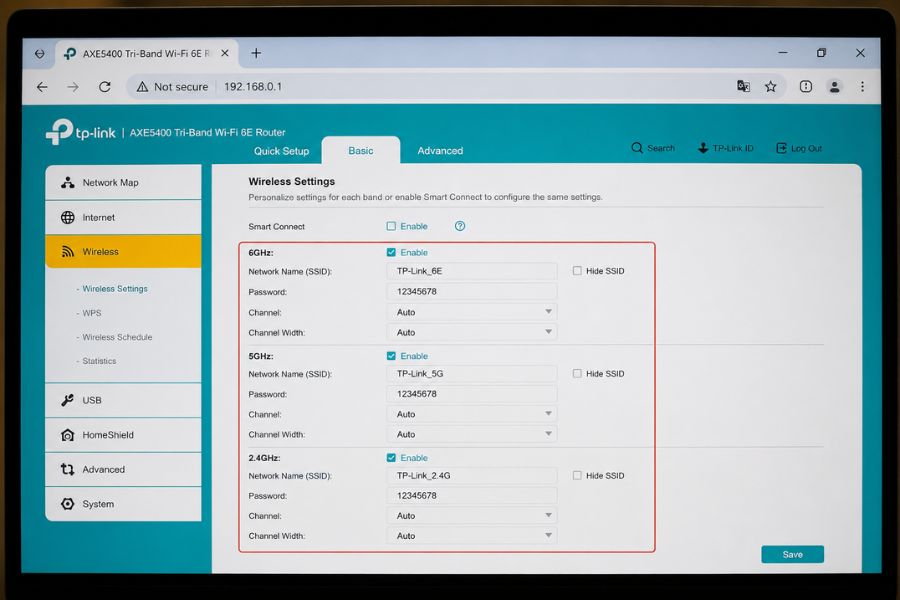Switch to the Quick Setup tab
Image resolution: width=900 pixels, height=600 pixels.
click(x=281, y=151)
